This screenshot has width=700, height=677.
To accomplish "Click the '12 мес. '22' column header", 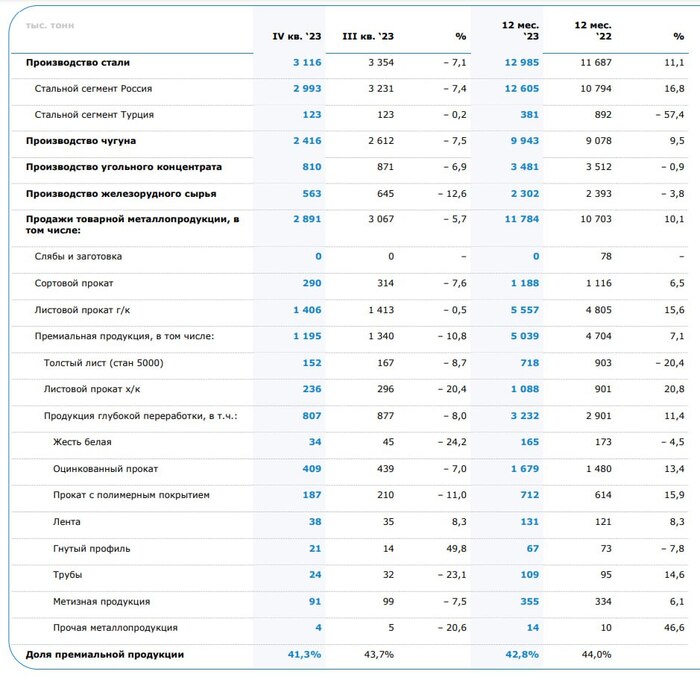I will pos(593,30).
